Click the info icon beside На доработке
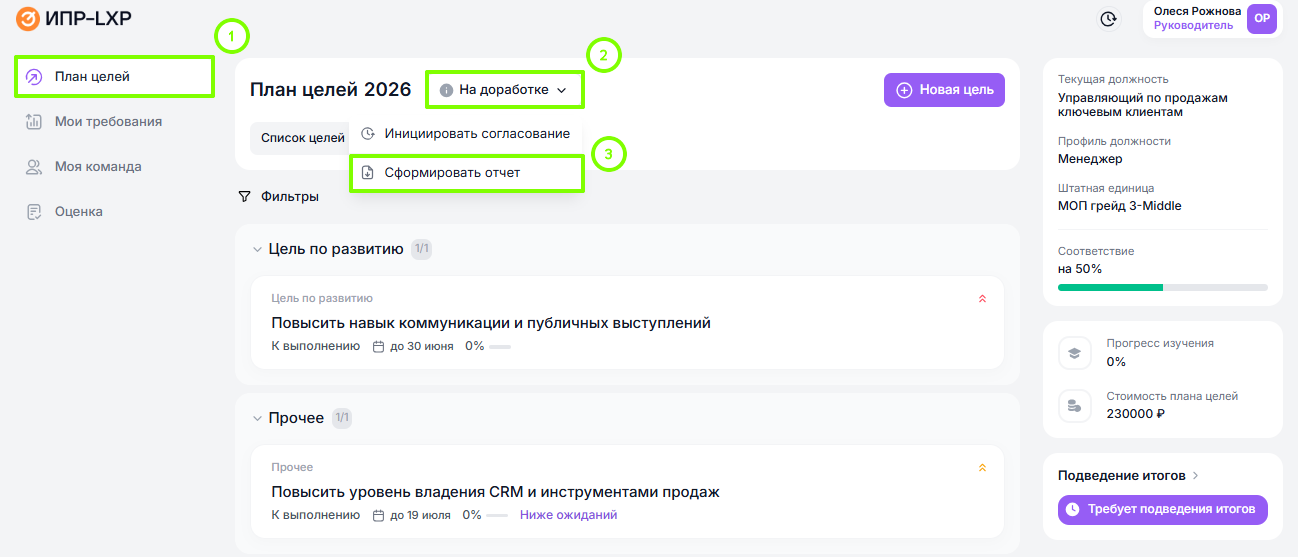 (x=446, y=90)
